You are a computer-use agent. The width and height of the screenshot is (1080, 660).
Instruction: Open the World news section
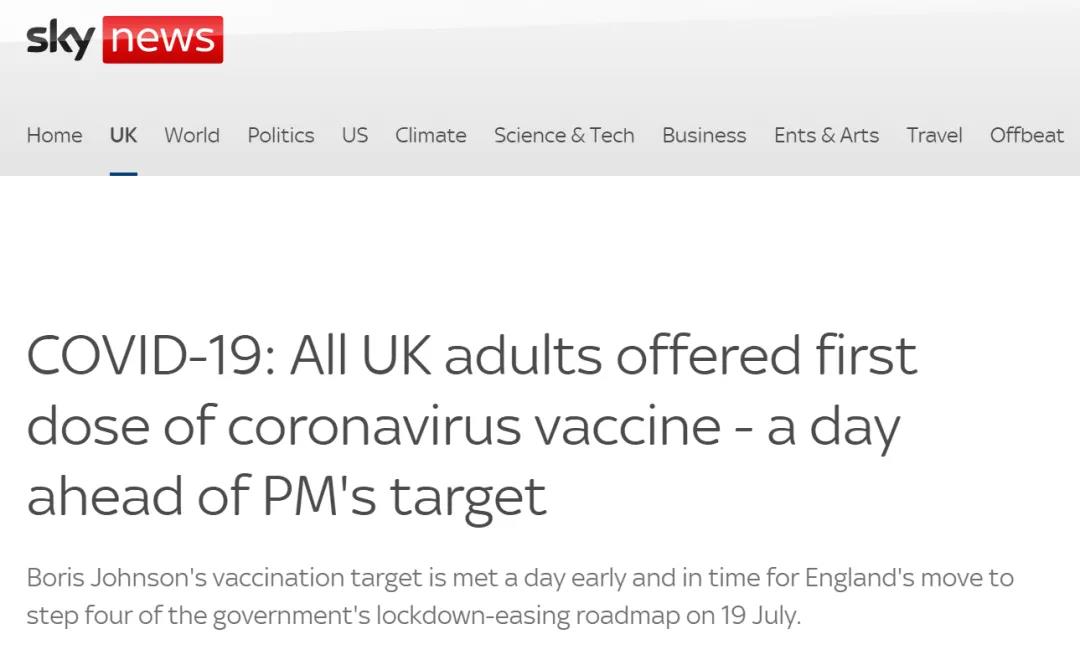click(192, 135)
